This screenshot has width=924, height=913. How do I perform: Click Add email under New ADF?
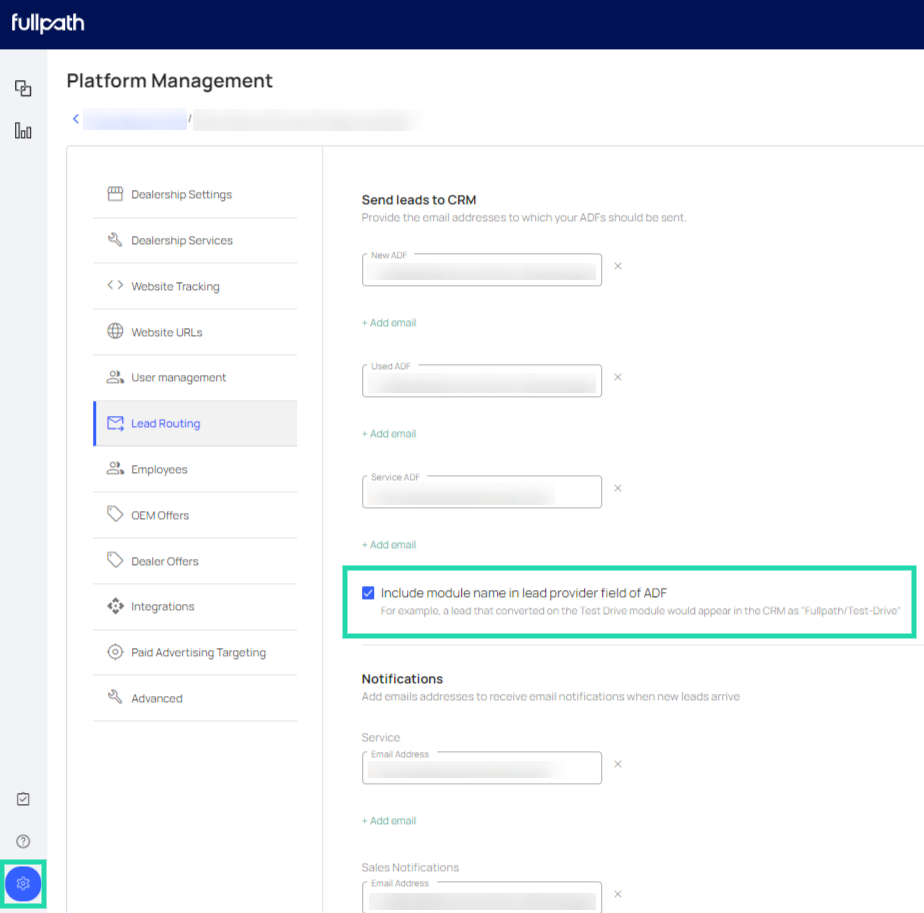tap(389, 323)
